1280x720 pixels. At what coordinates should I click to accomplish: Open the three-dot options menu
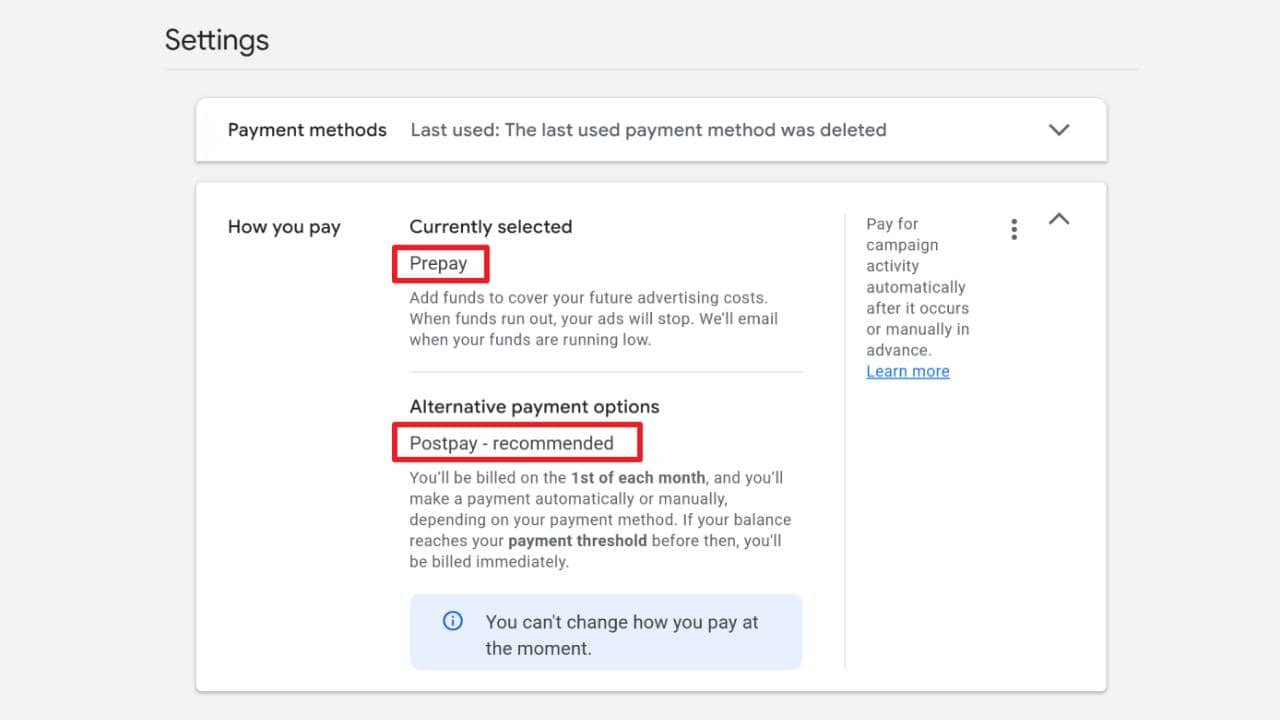click(x=1014, y=229)
